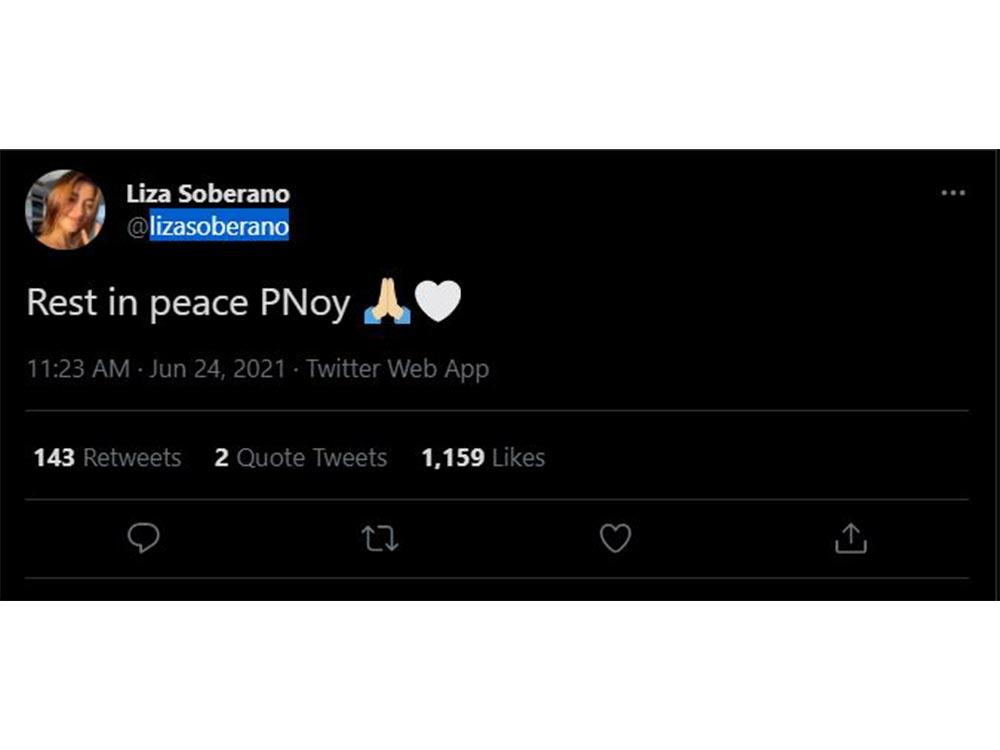Viewport: 1000px width, 750px height.
Task: Click the highlighted @lizasoberano handle
Action: click(x=219, y=227)
